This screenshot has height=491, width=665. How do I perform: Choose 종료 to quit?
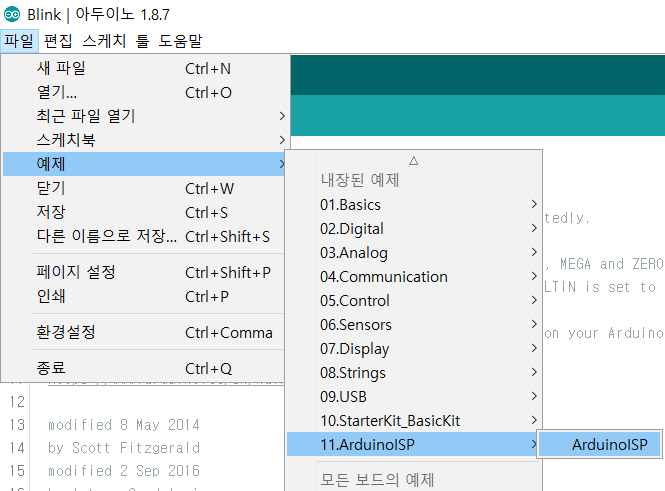point(143,368)
